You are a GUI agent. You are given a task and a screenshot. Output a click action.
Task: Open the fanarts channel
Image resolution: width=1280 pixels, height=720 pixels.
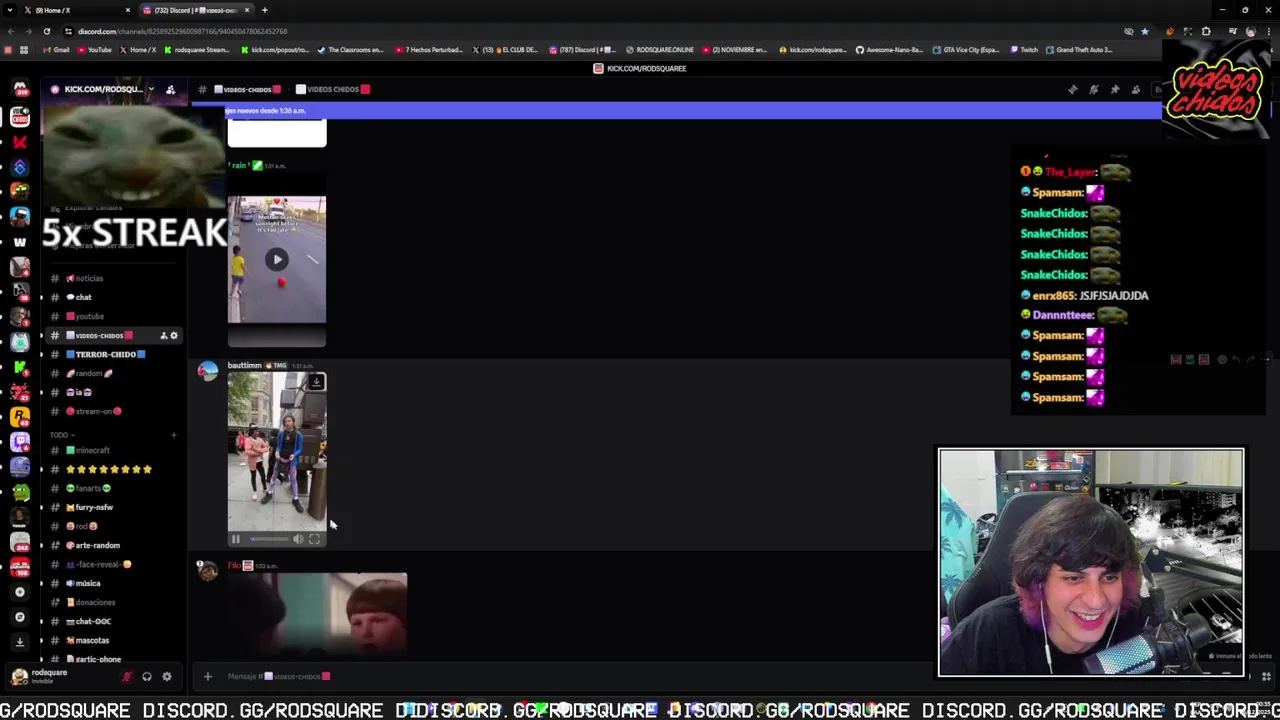point(112,488)
